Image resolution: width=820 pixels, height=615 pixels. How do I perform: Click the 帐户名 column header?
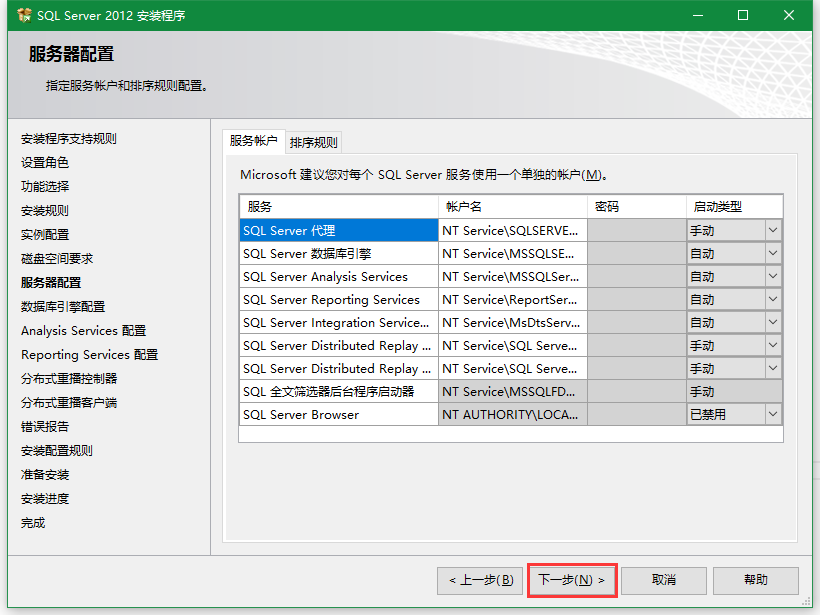tap(512, 206)
